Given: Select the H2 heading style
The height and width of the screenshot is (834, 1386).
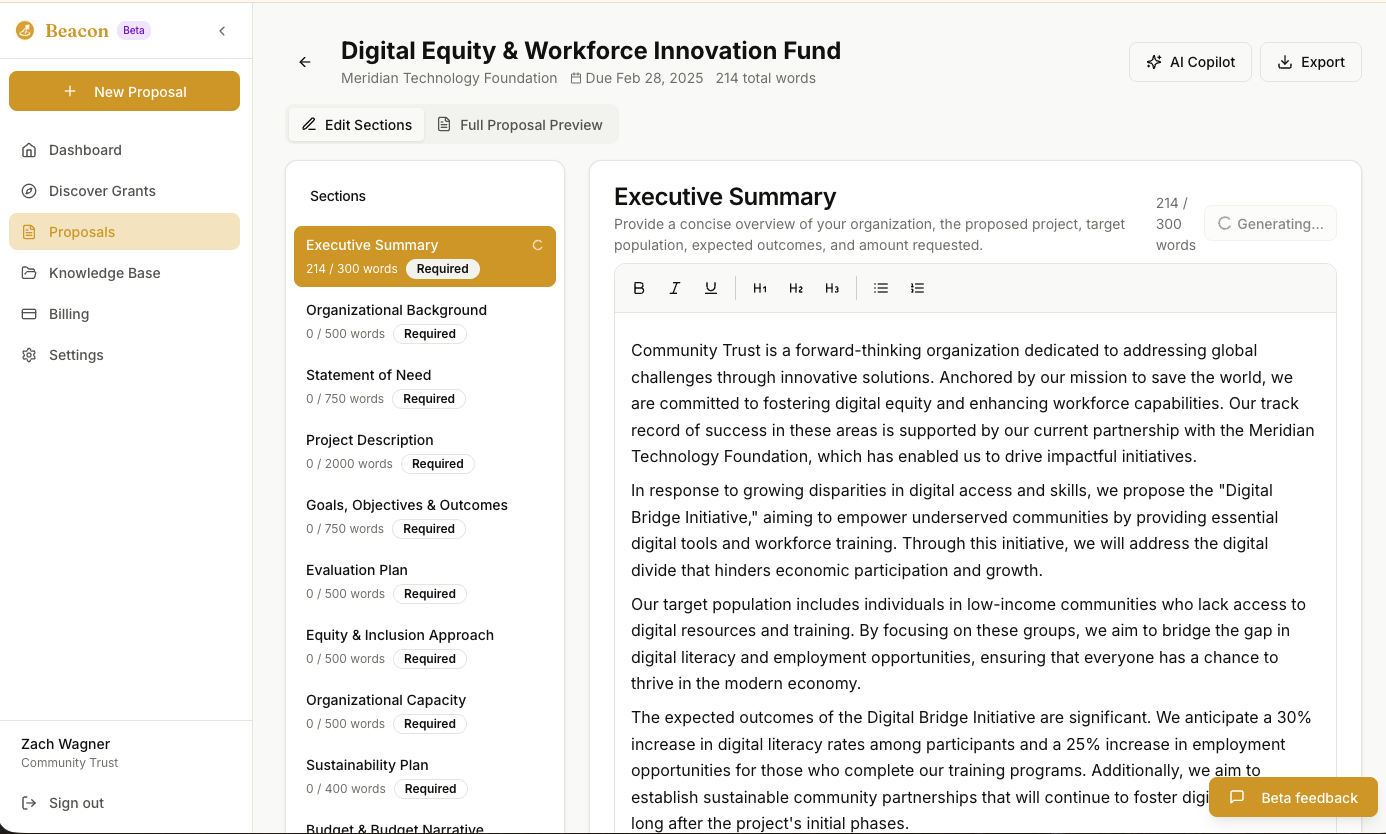Looking at the screenshot, I should (x=795, y=288).
